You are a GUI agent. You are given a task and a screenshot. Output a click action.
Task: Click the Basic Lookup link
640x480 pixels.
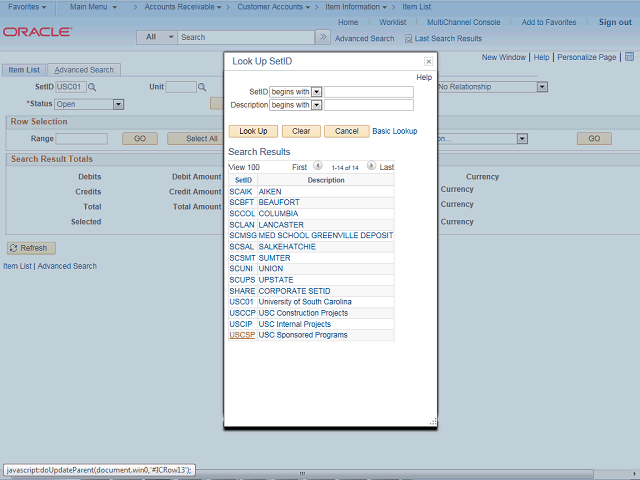click(x=394, y=131)
